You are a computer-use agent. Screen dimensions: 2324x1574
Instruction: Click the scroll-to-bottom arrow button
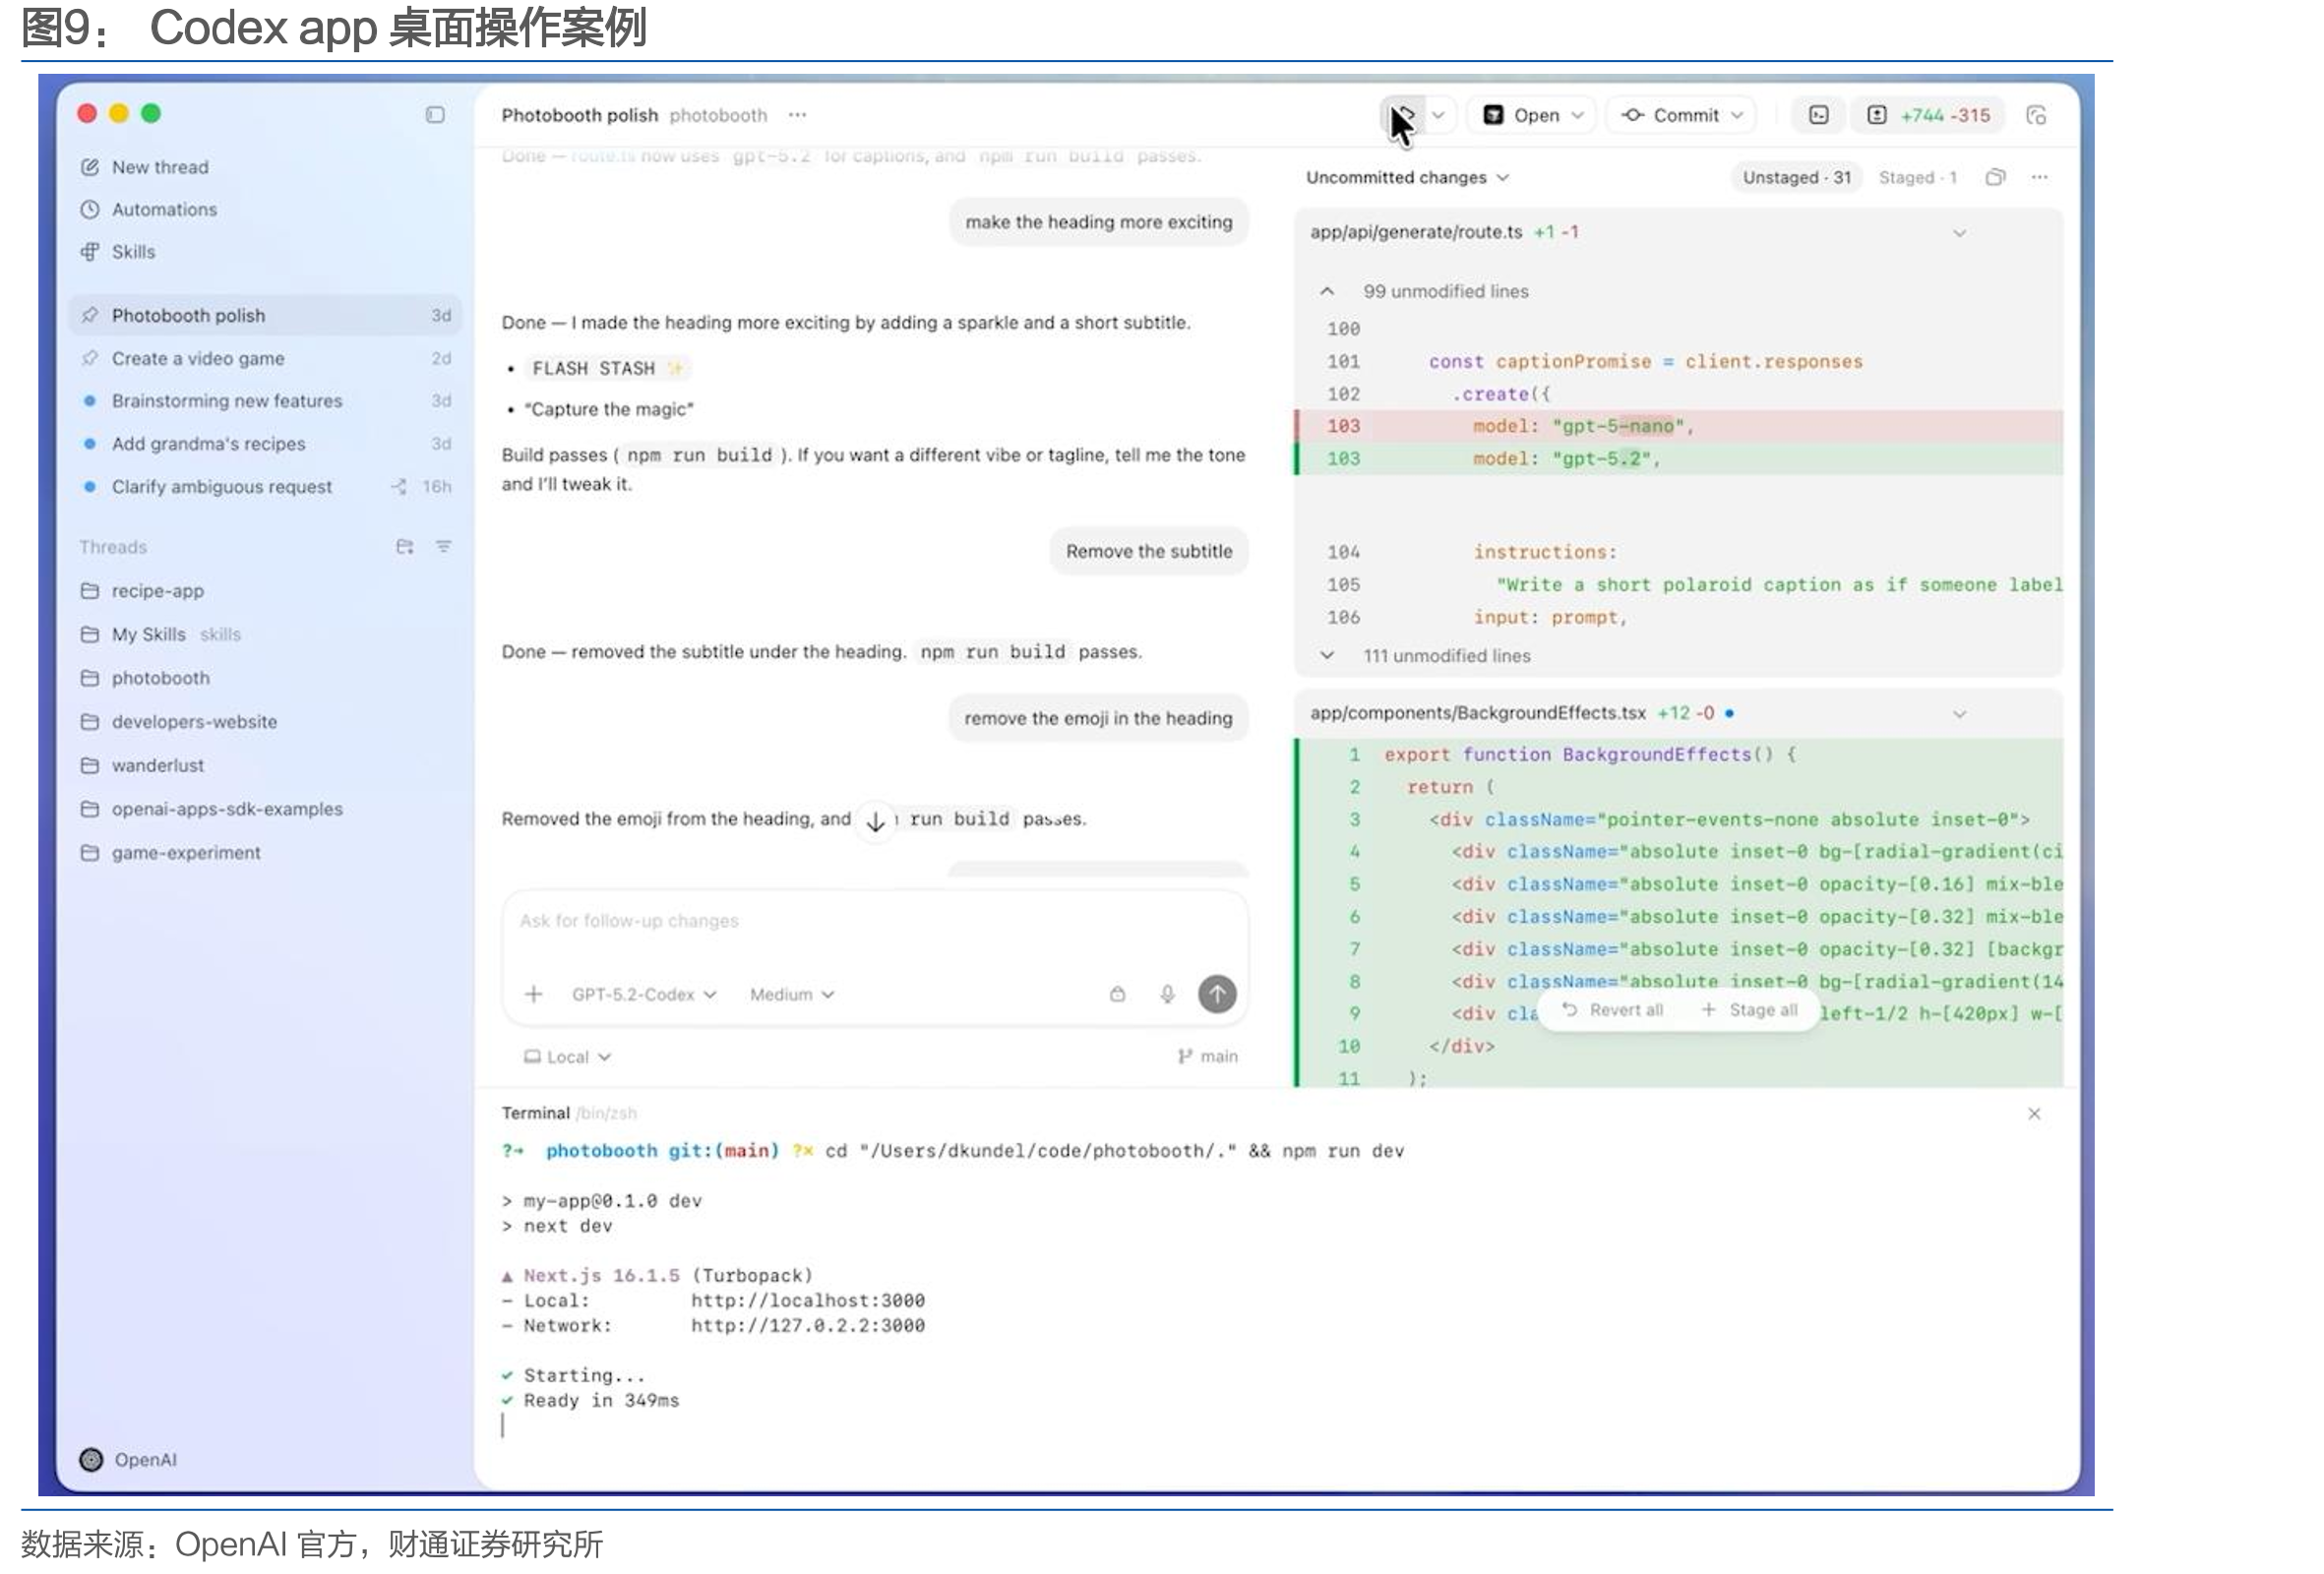(876, 821)
